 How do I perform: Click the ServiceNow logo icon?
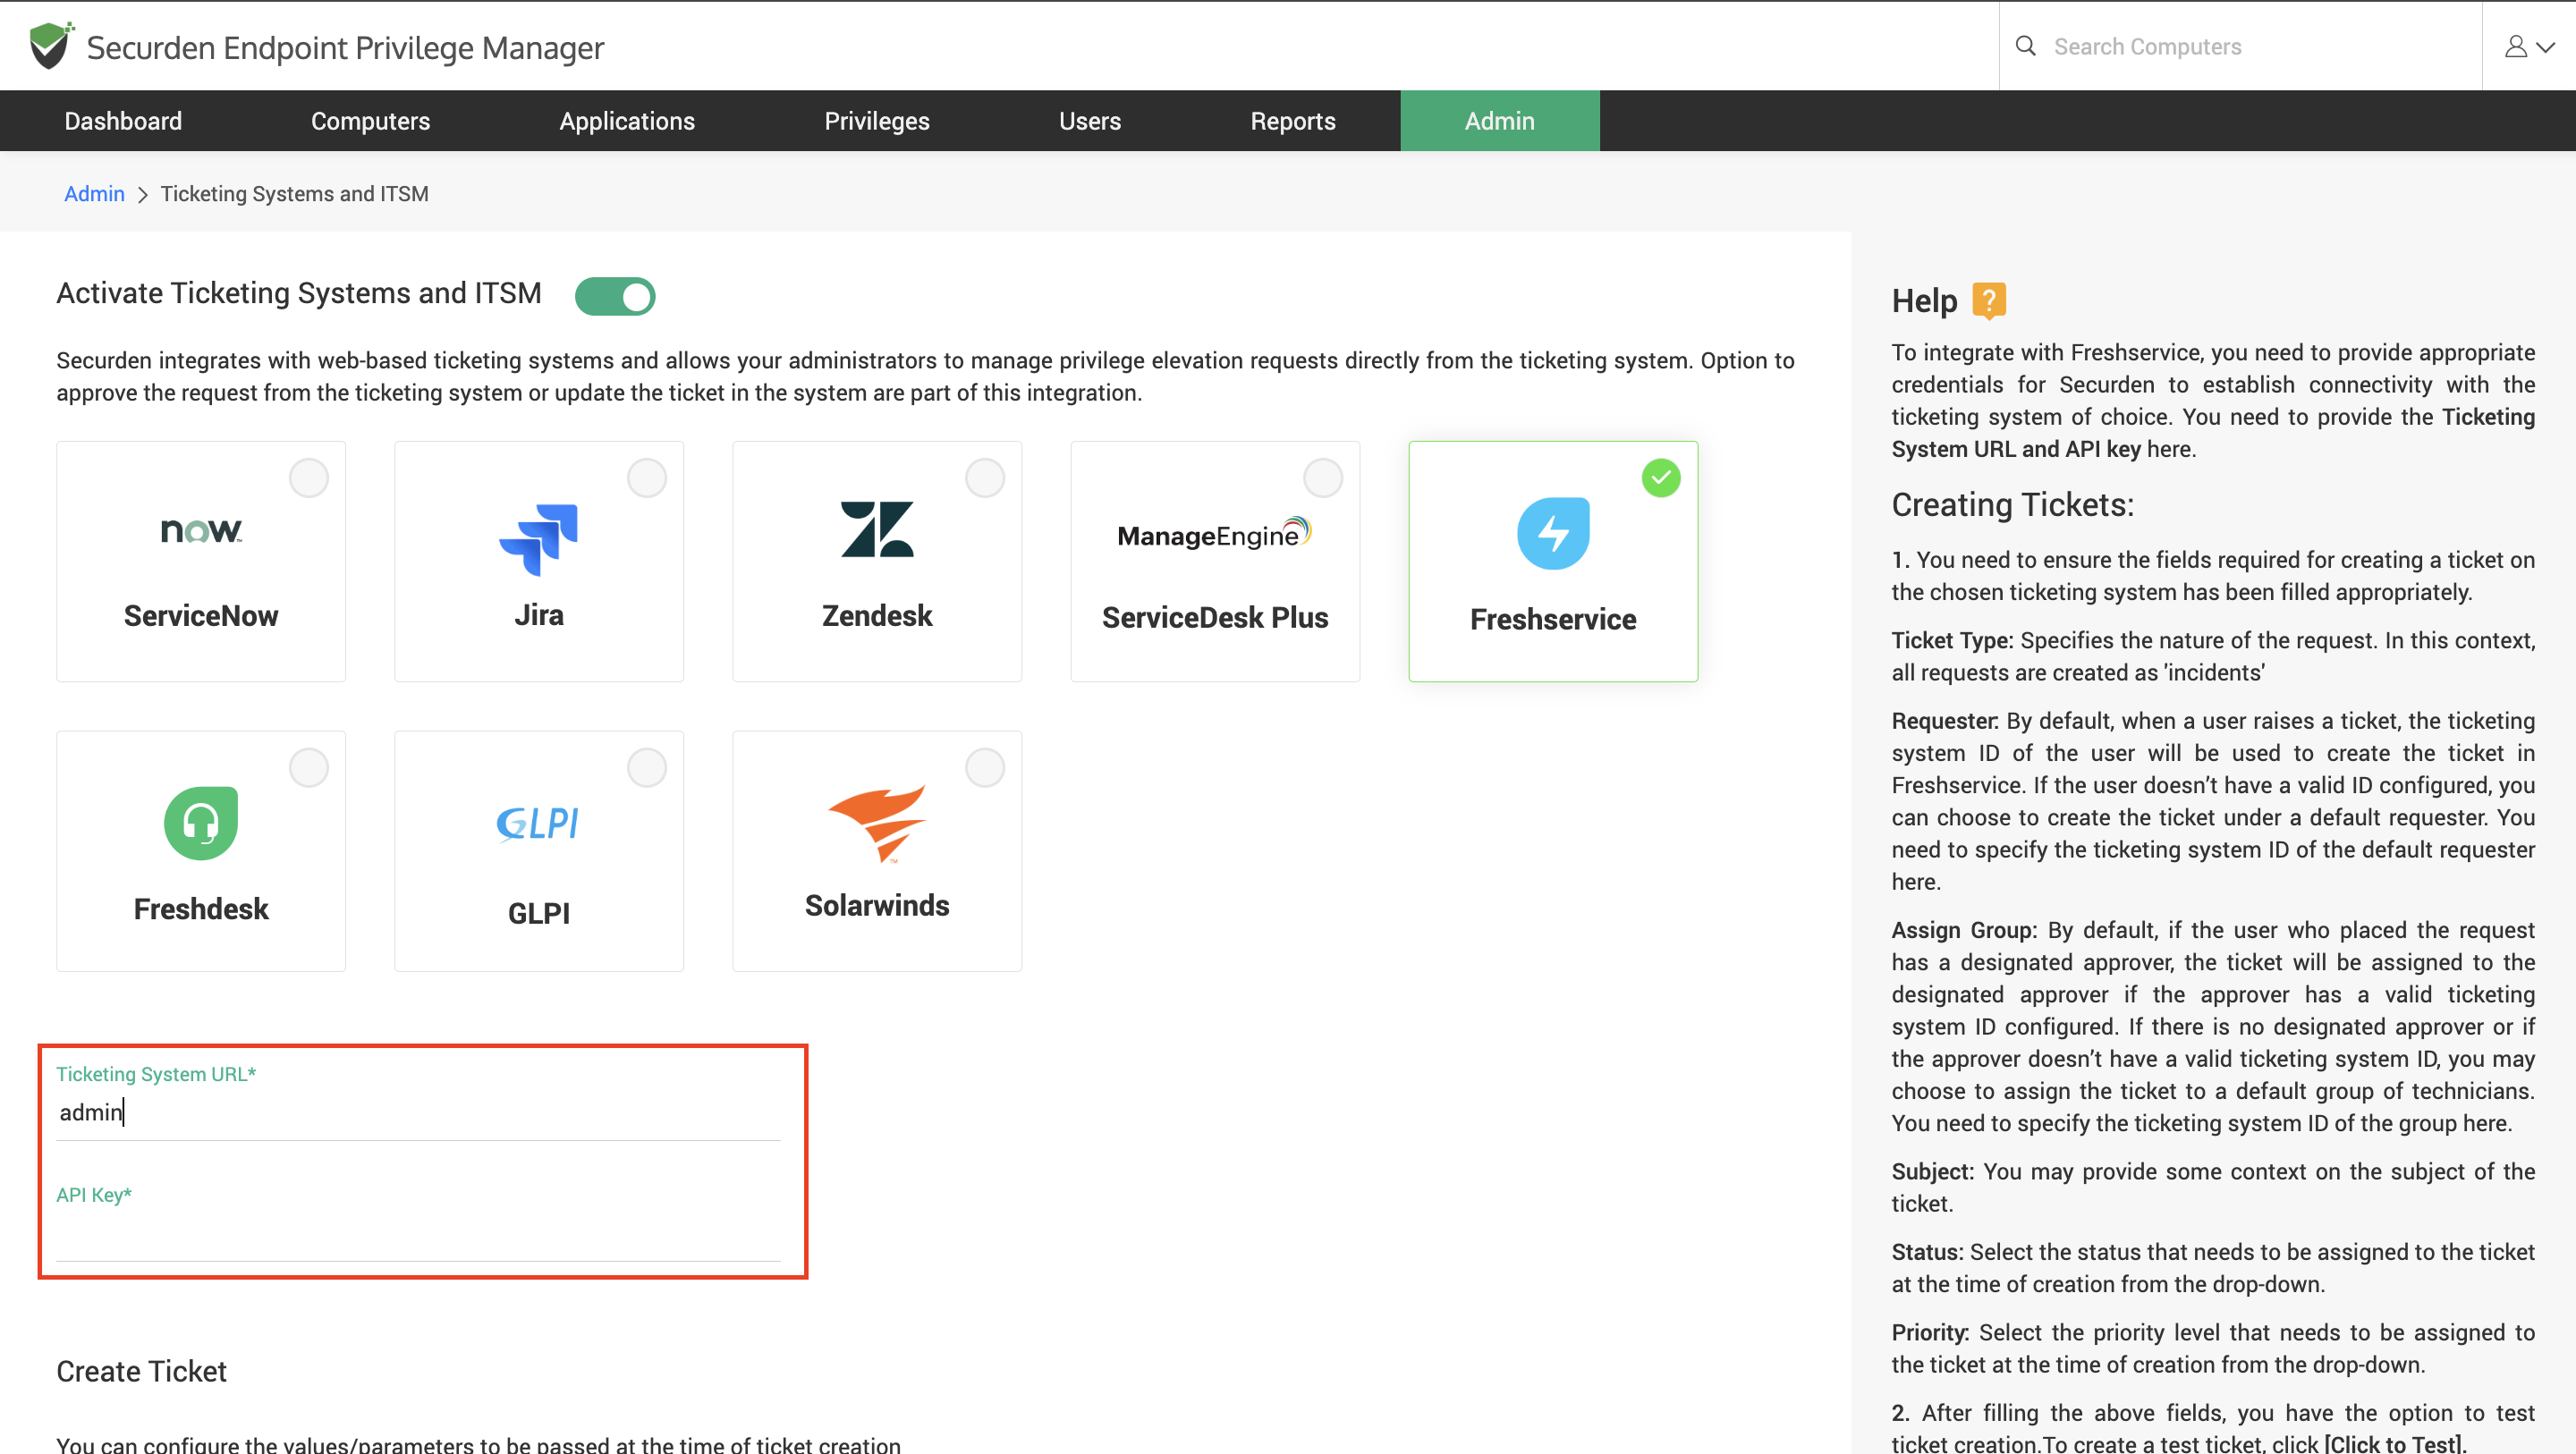pos(201,530)
